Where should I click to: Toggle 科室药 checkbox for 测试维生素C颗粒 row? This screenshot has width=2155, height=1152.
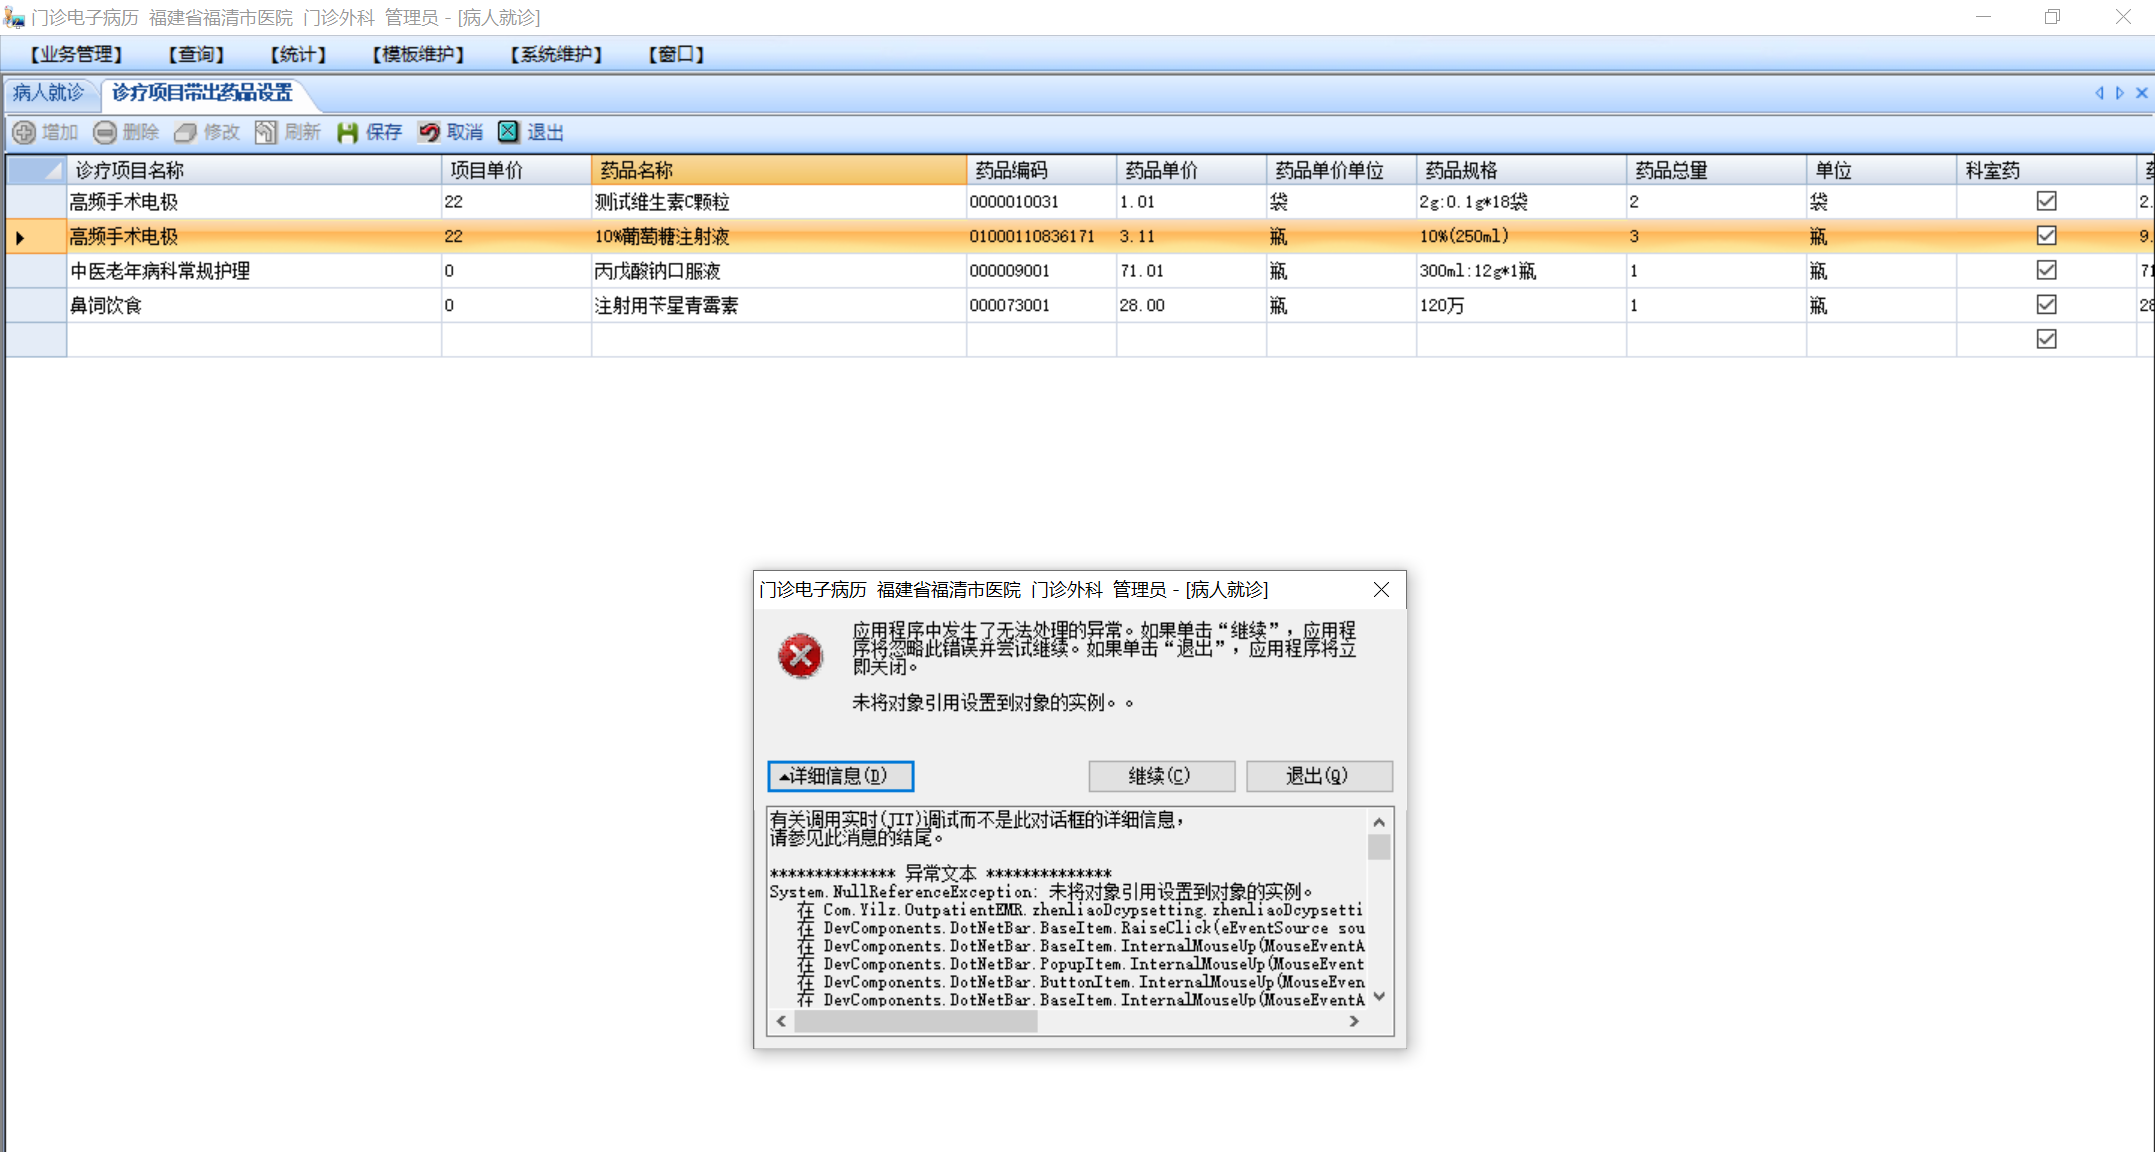pos(2046,201)
